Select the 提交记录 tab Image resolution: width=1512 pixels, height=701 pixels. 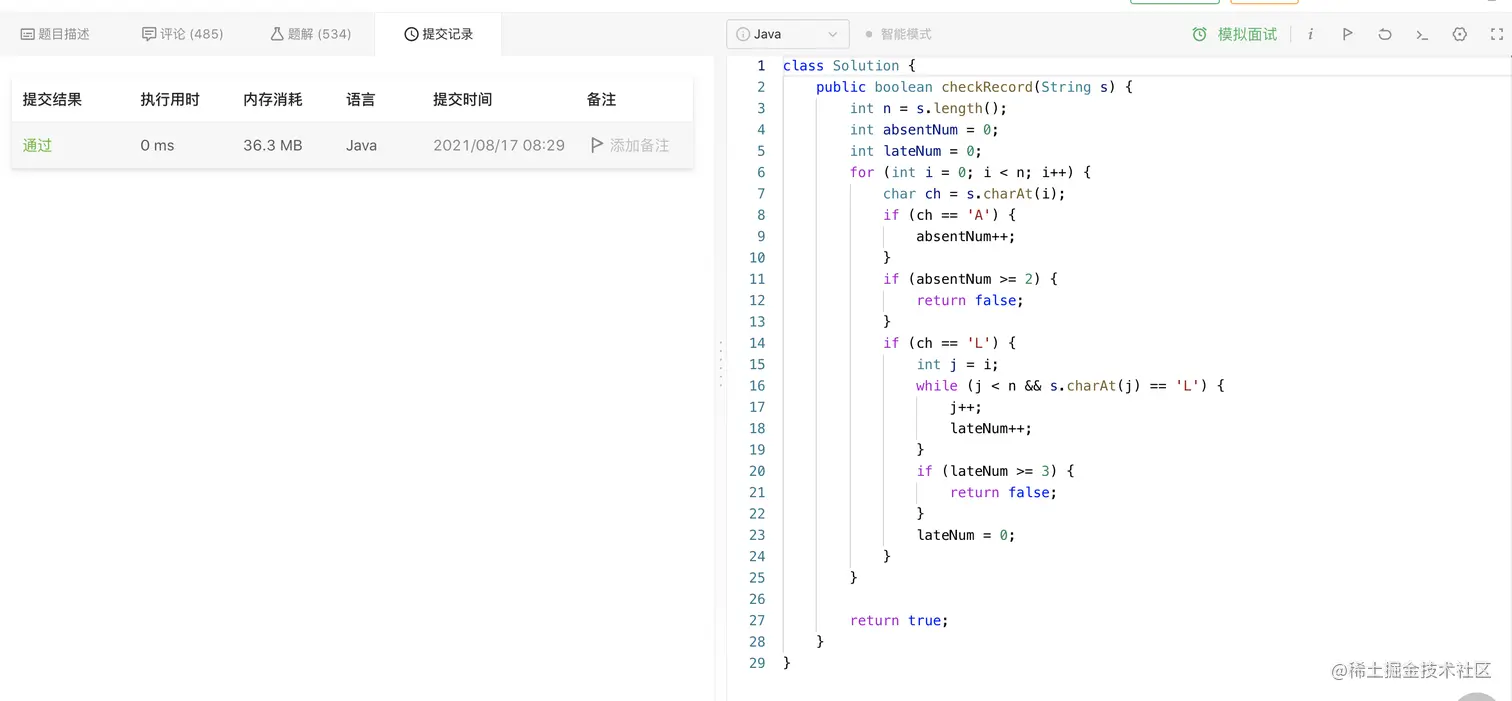[438, 34]
